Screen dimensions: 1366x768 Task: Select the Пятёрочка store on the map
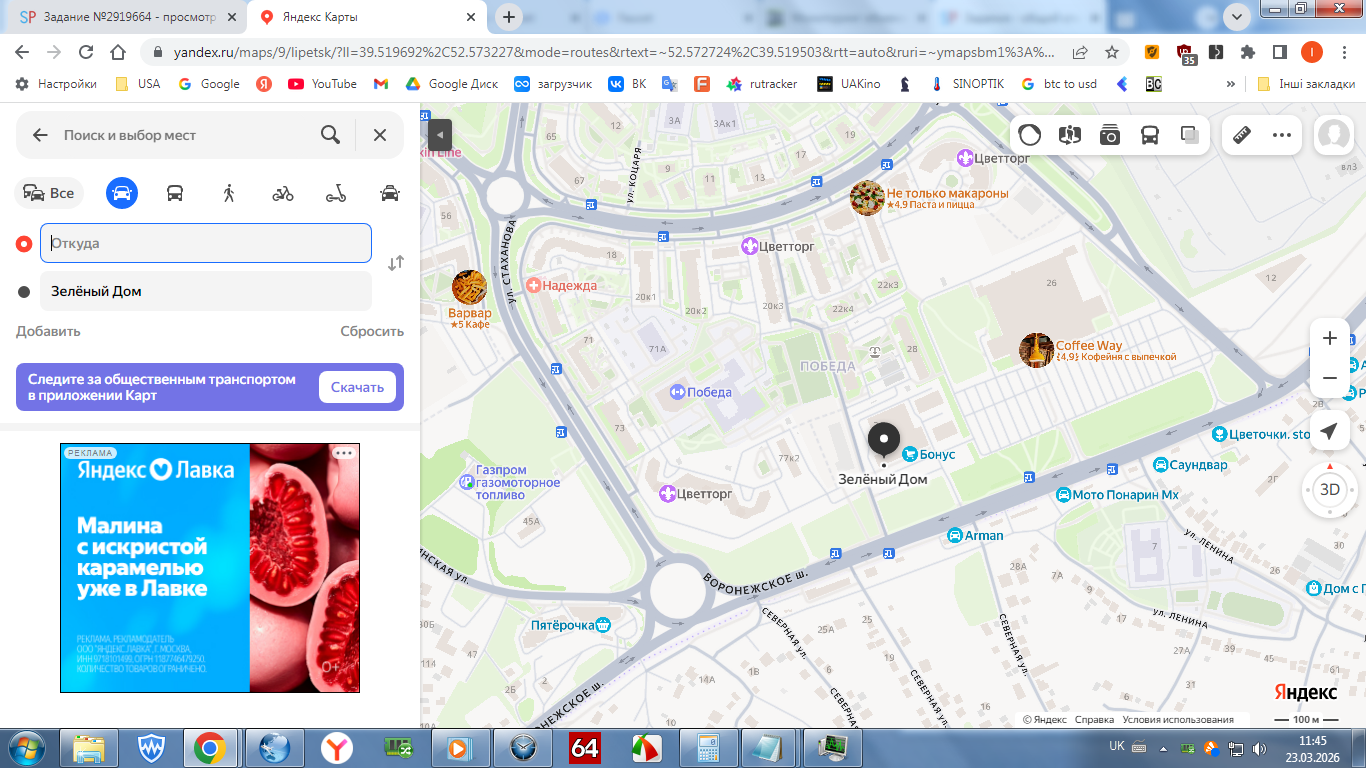click(x=571, y=625)
